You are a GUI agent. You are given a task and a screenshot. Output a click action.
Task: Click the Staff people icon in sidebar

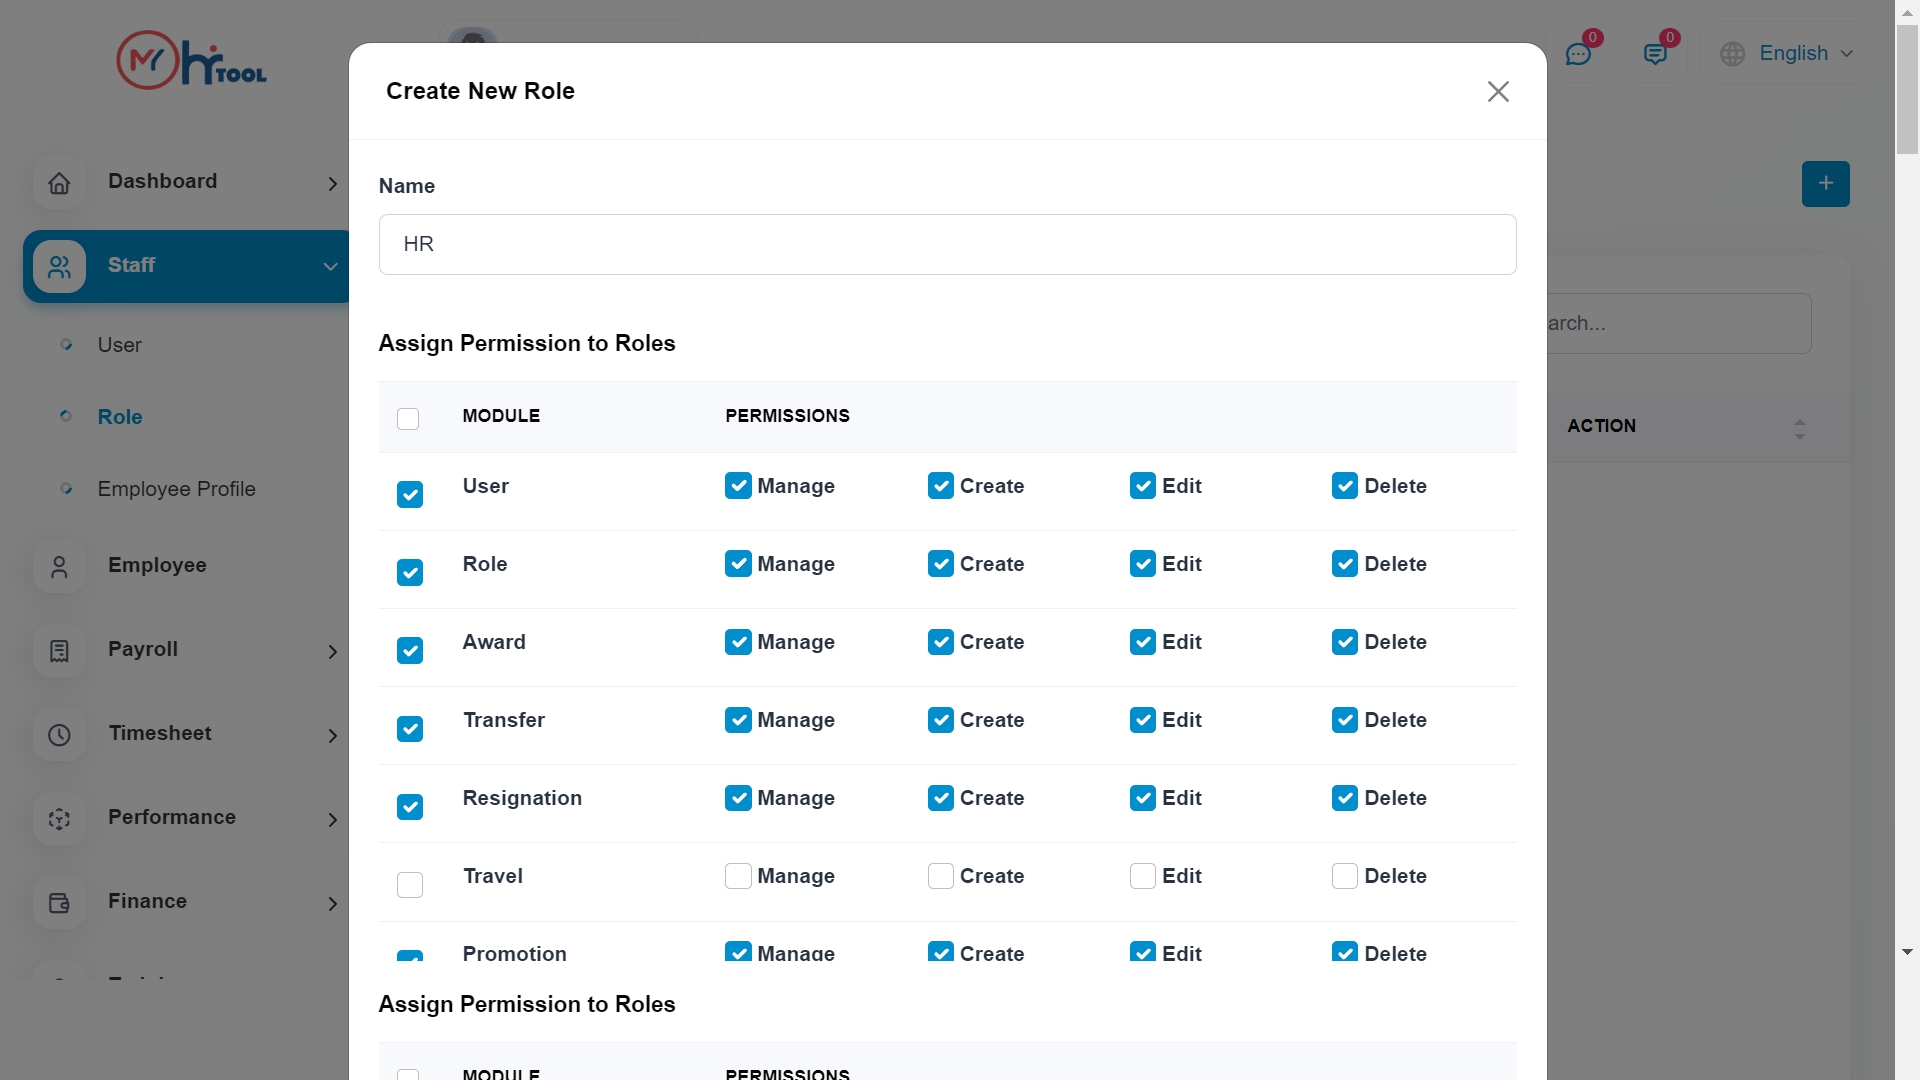pyautogui.click(x=59, y=267)
